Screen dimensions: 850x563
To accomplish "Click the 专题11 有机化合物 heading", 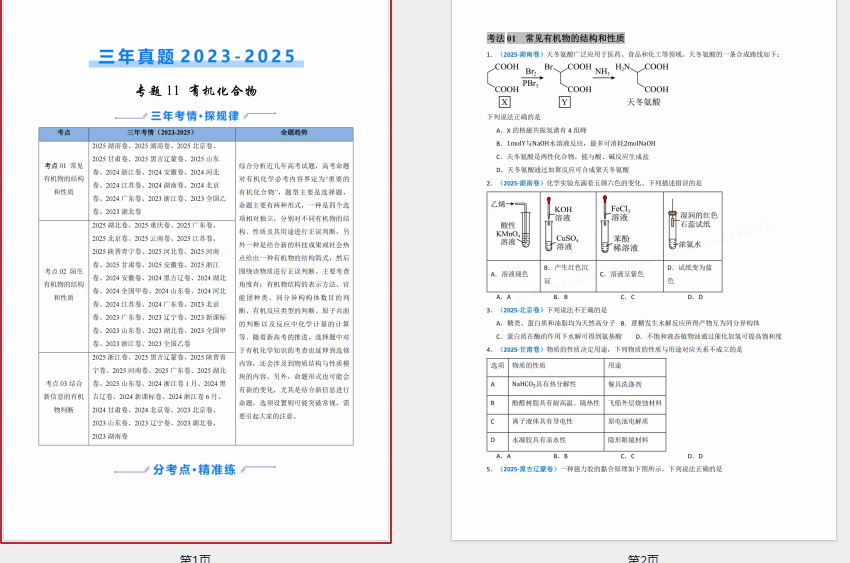I will (196, 91).
